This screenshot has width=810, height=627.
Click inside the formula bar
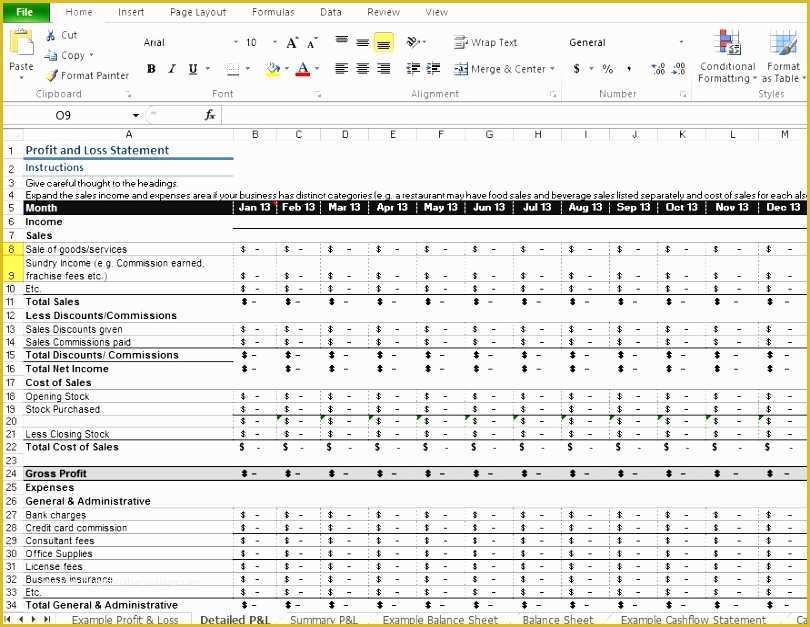[x=514, y=115]
